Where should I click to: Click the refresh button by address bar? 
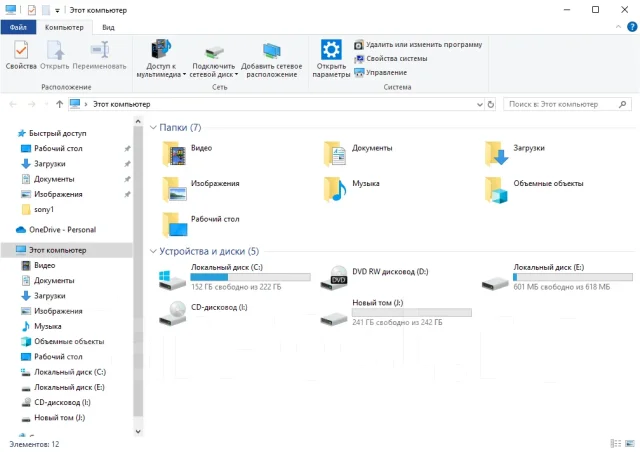pyautogui.click(x=491, y=105)
